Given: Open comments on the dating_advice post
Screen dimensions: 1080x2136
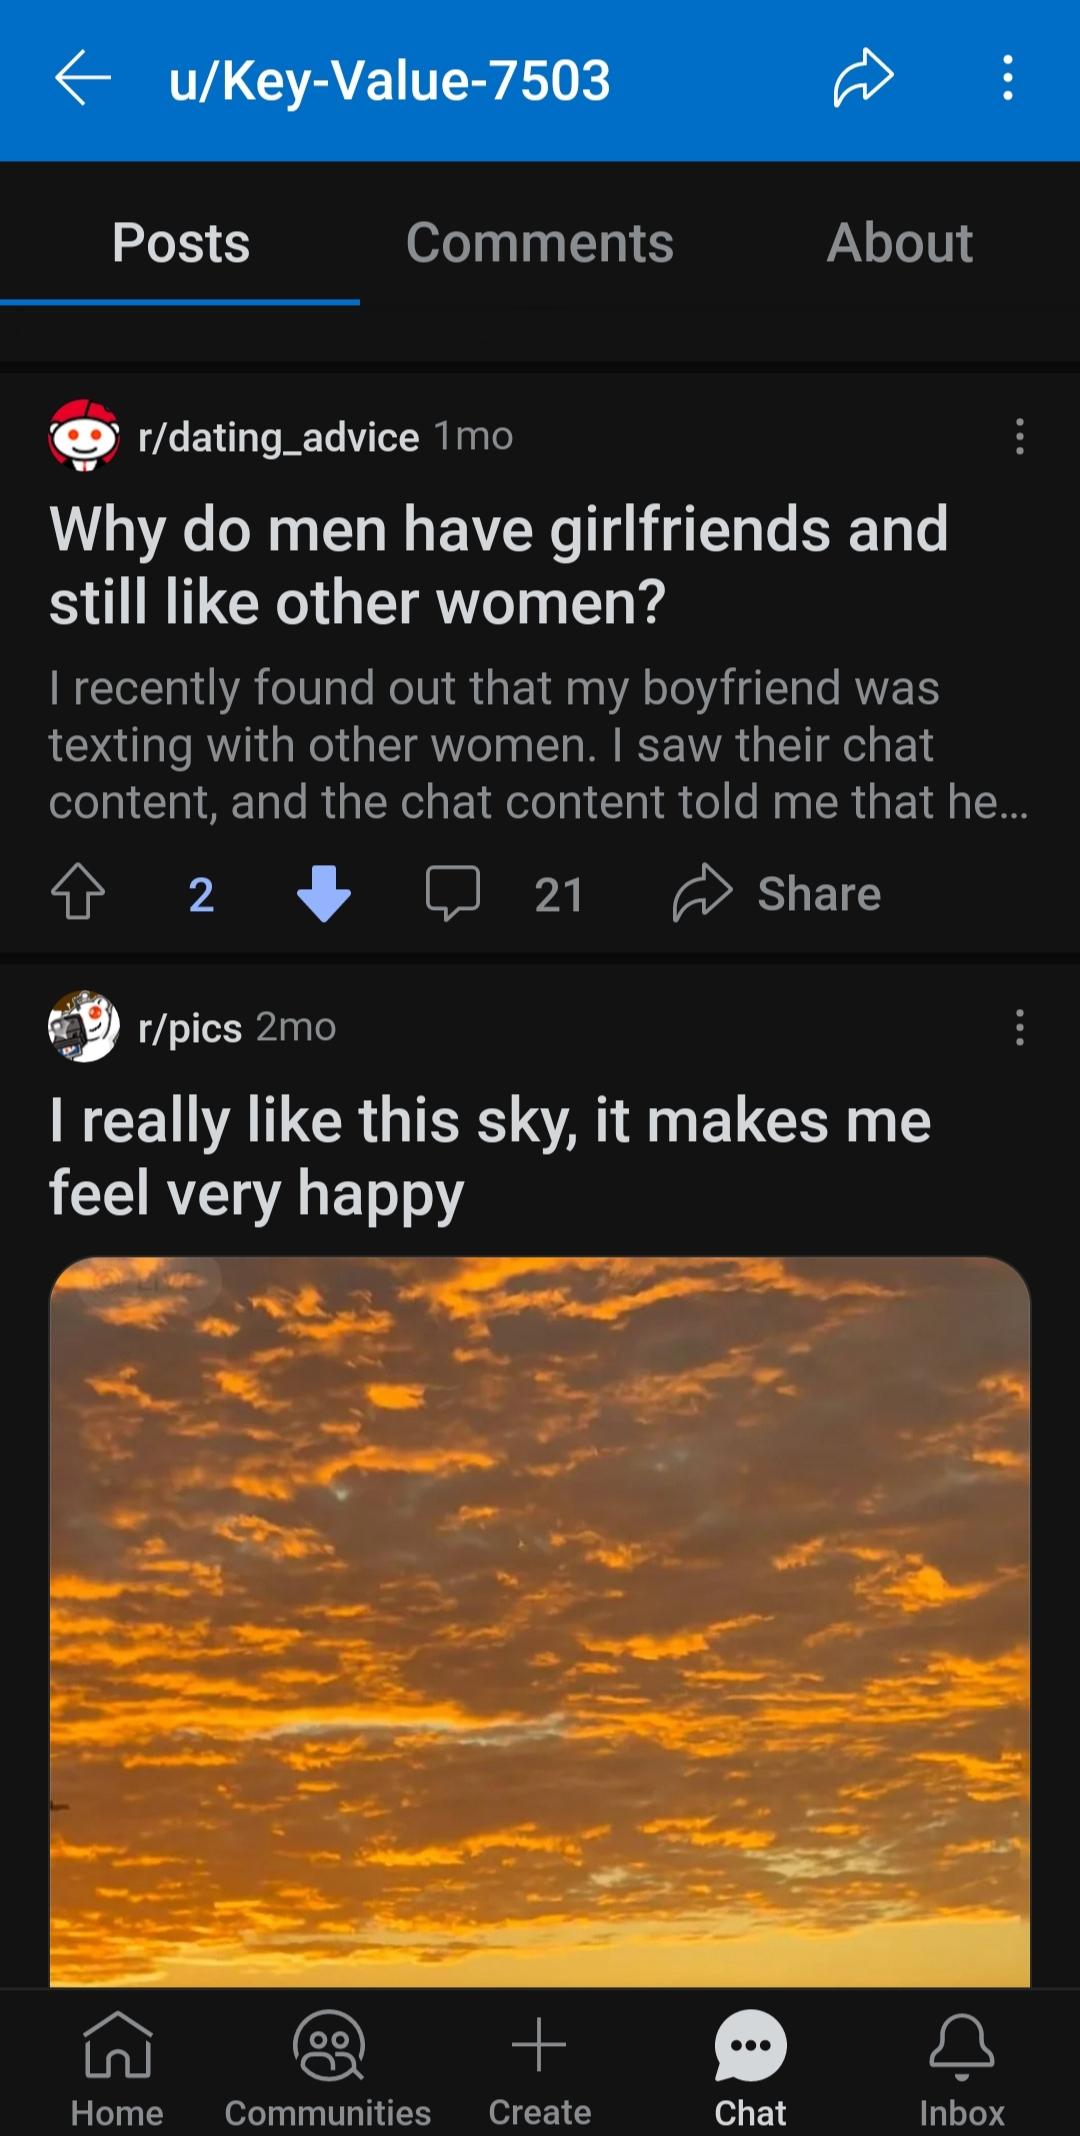Looking at the screenshot, I should 453,892.
